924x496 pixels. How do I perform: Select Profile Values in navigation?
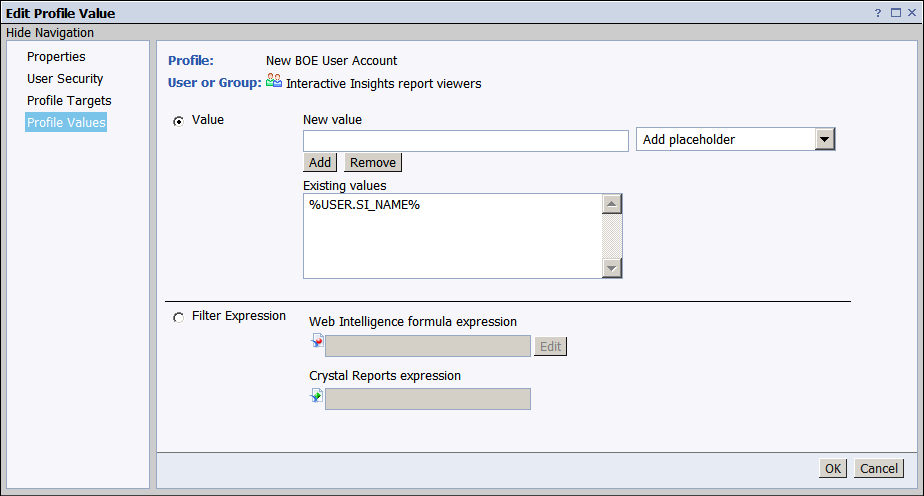coord(66,123)
